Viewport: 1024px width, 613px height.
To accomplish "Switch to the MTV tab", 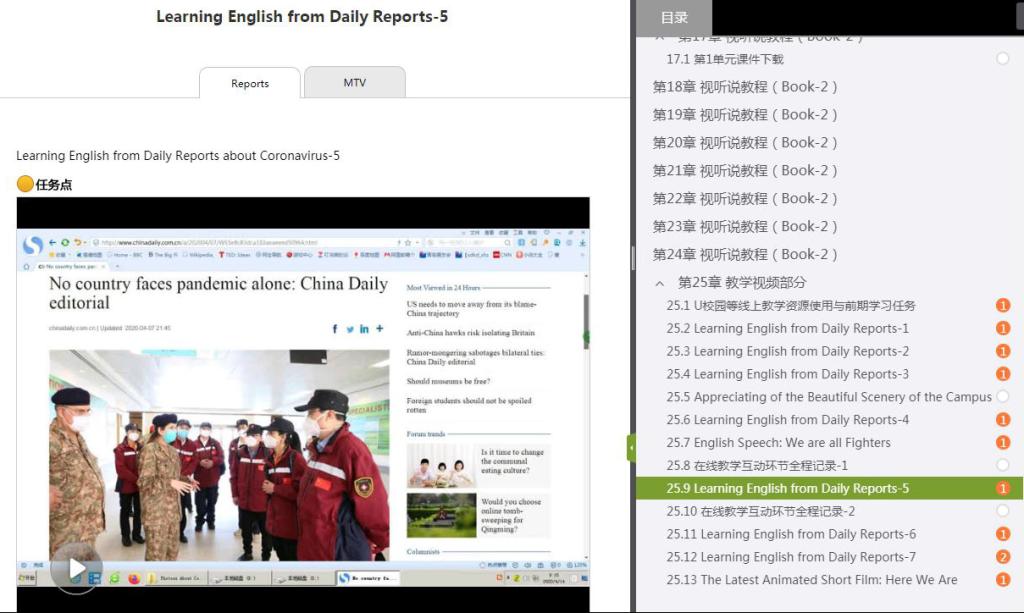I will (x=354, y=83).
